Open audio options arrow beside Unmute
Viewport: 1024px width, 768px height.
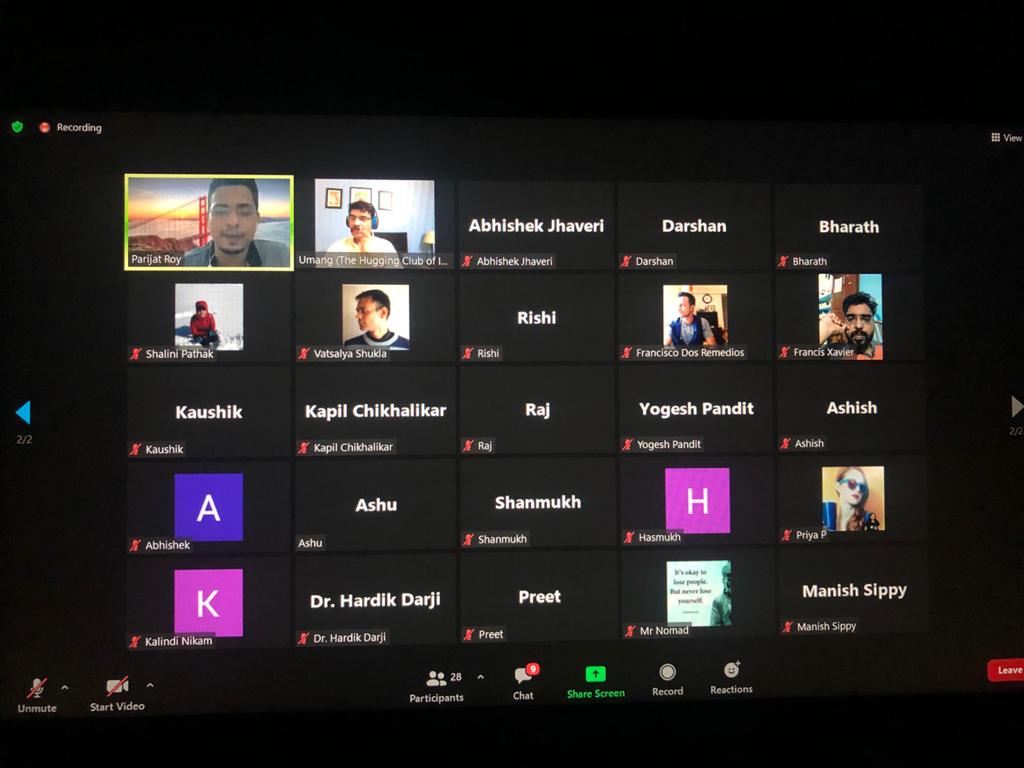(x=65, y=688)
